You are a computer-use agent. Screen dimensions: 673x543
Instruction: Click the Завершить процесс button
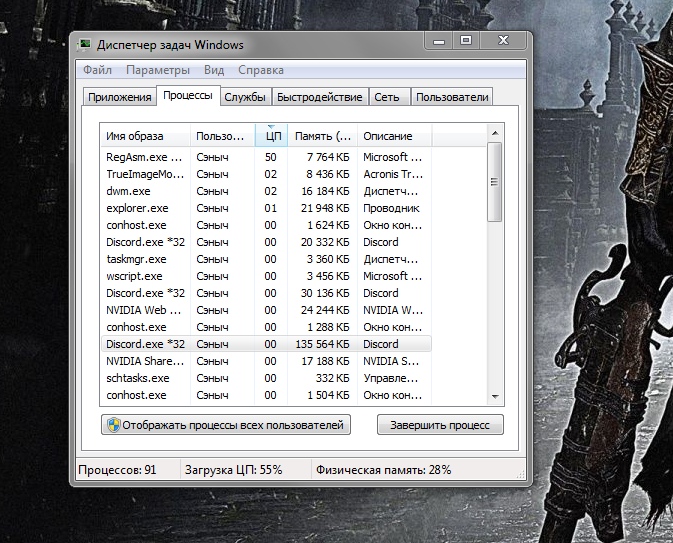point(440,425)
